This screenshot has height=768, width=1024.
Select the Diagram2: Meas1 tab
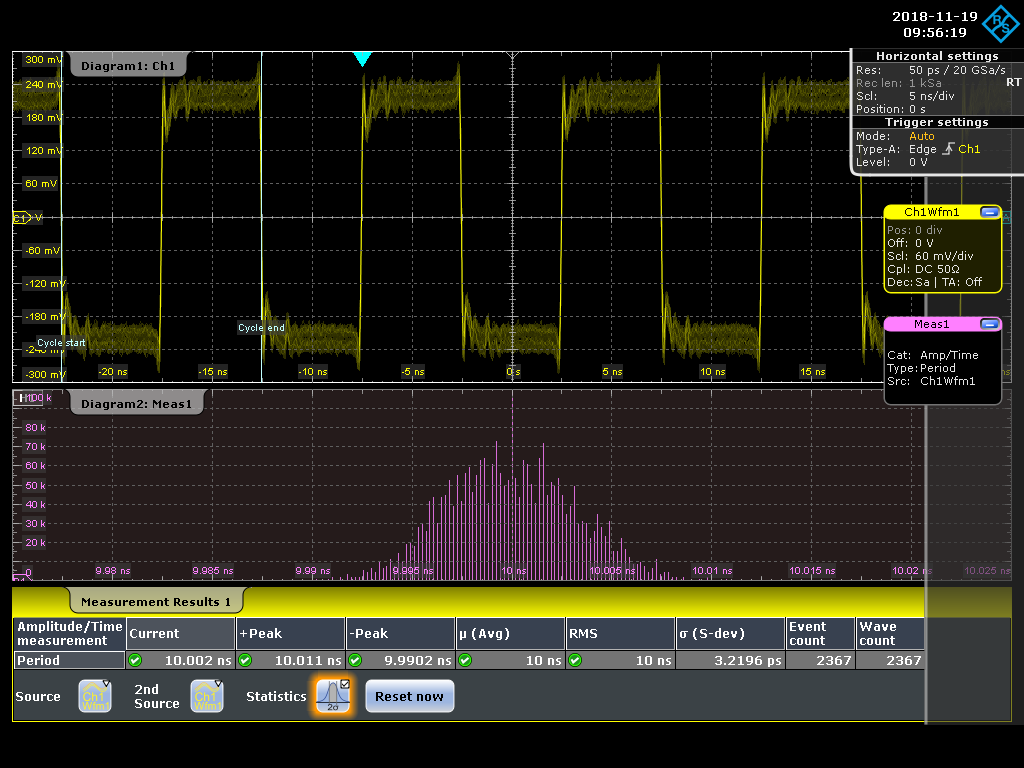click(x=136, y=404)
